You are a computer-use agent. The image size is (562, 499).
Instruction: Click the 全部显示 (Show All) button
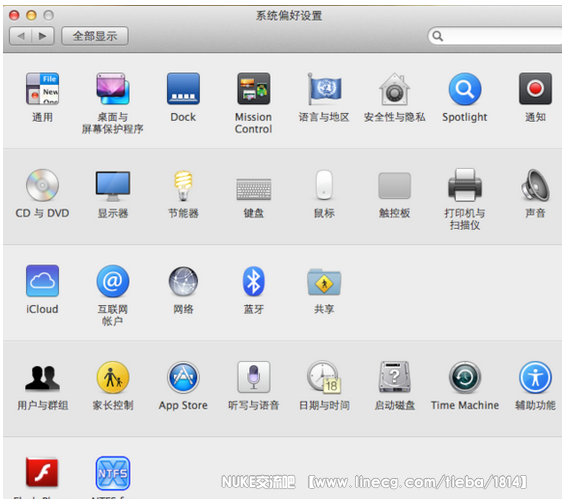coord(95,36)
